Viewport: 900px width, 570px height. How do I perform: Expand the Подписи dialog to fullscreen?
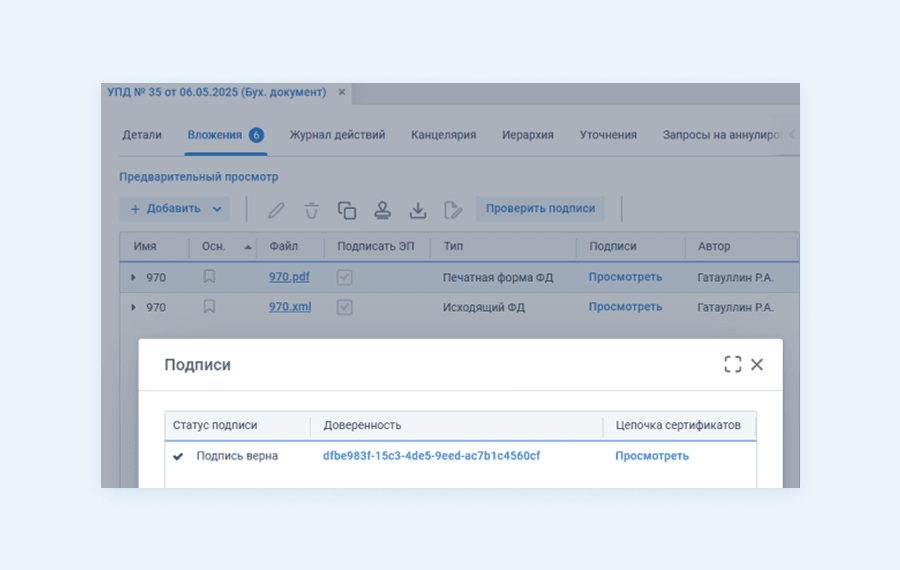(732, 364)
